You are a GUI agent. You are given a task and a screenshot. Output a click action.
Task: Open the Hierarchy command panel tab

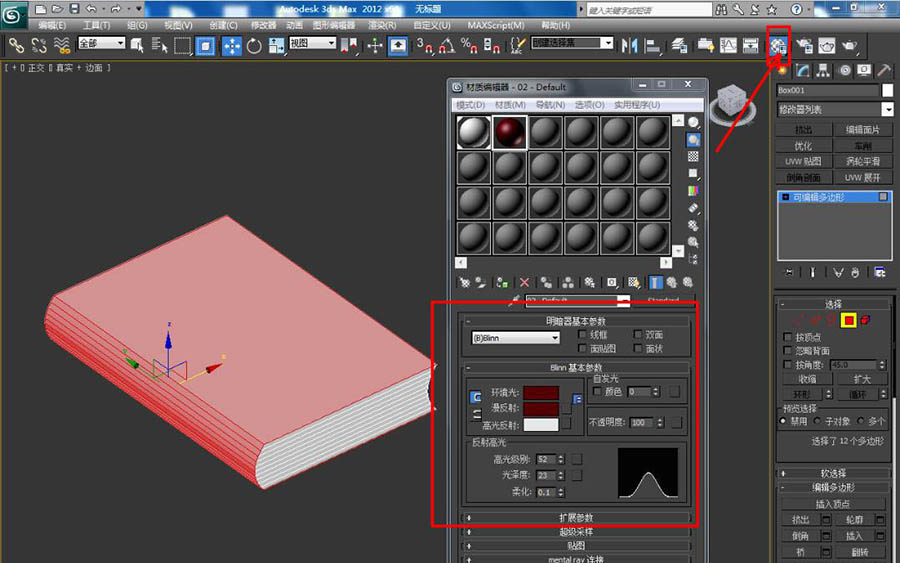(x=823, y=70)
